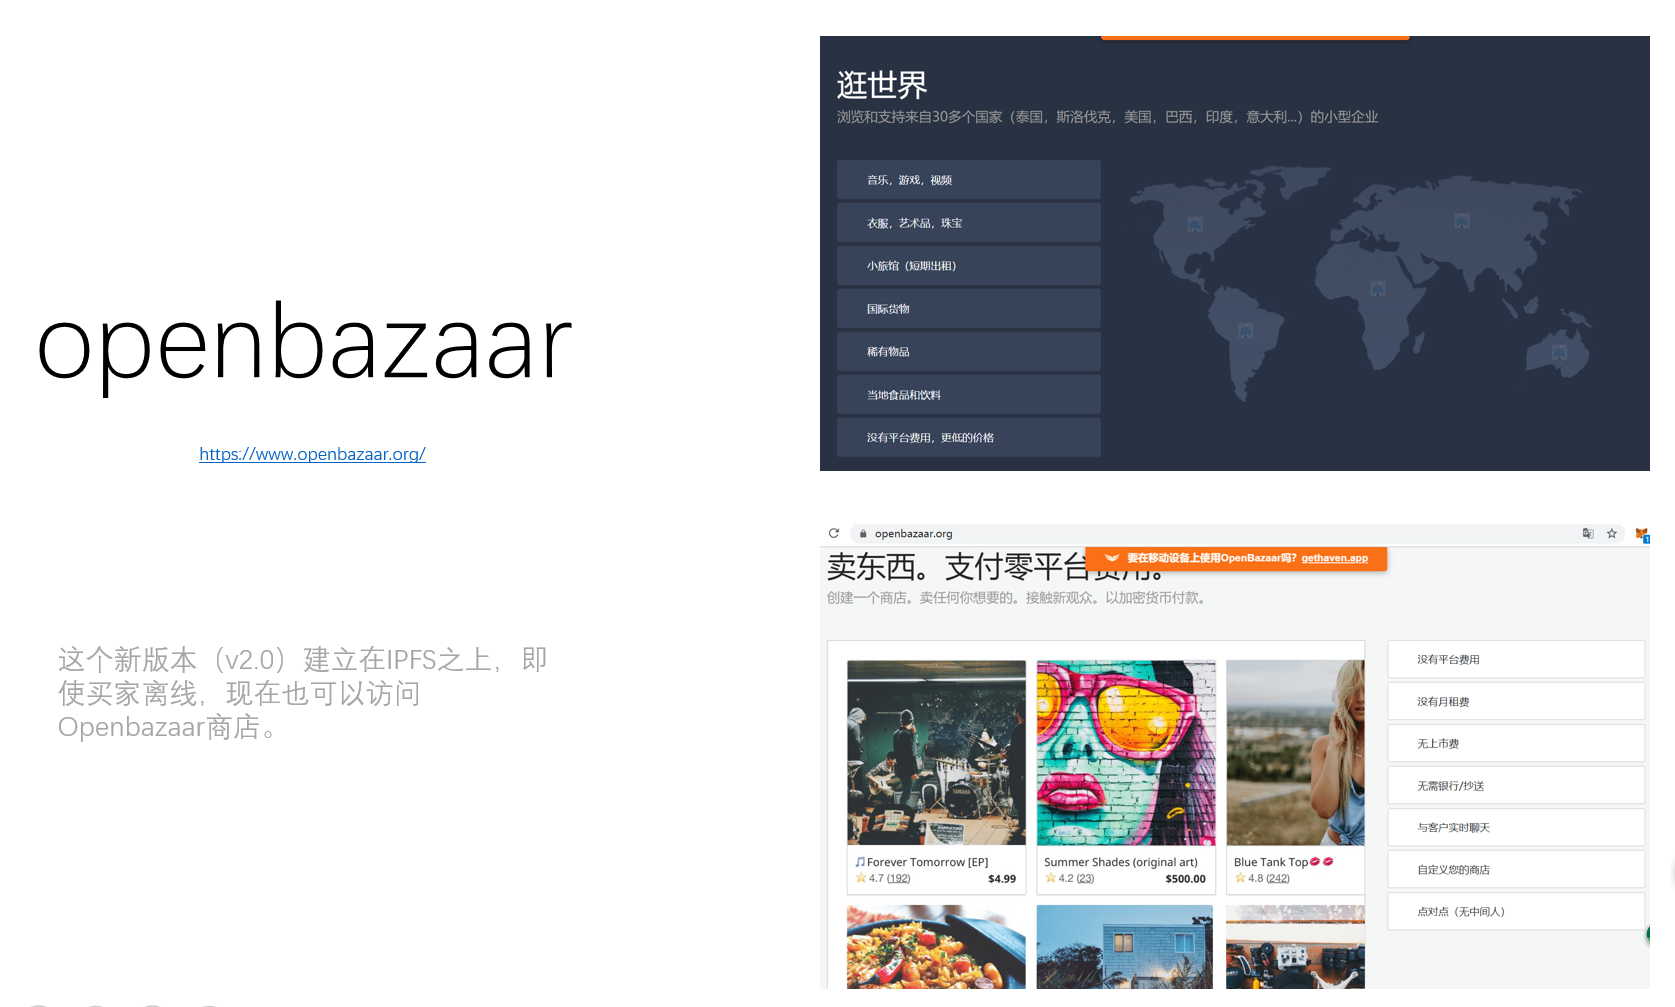1675x1007 pixels.
Task: Select the 音乐, 游戏, 视频 category
Action: (x=969, y=180)
